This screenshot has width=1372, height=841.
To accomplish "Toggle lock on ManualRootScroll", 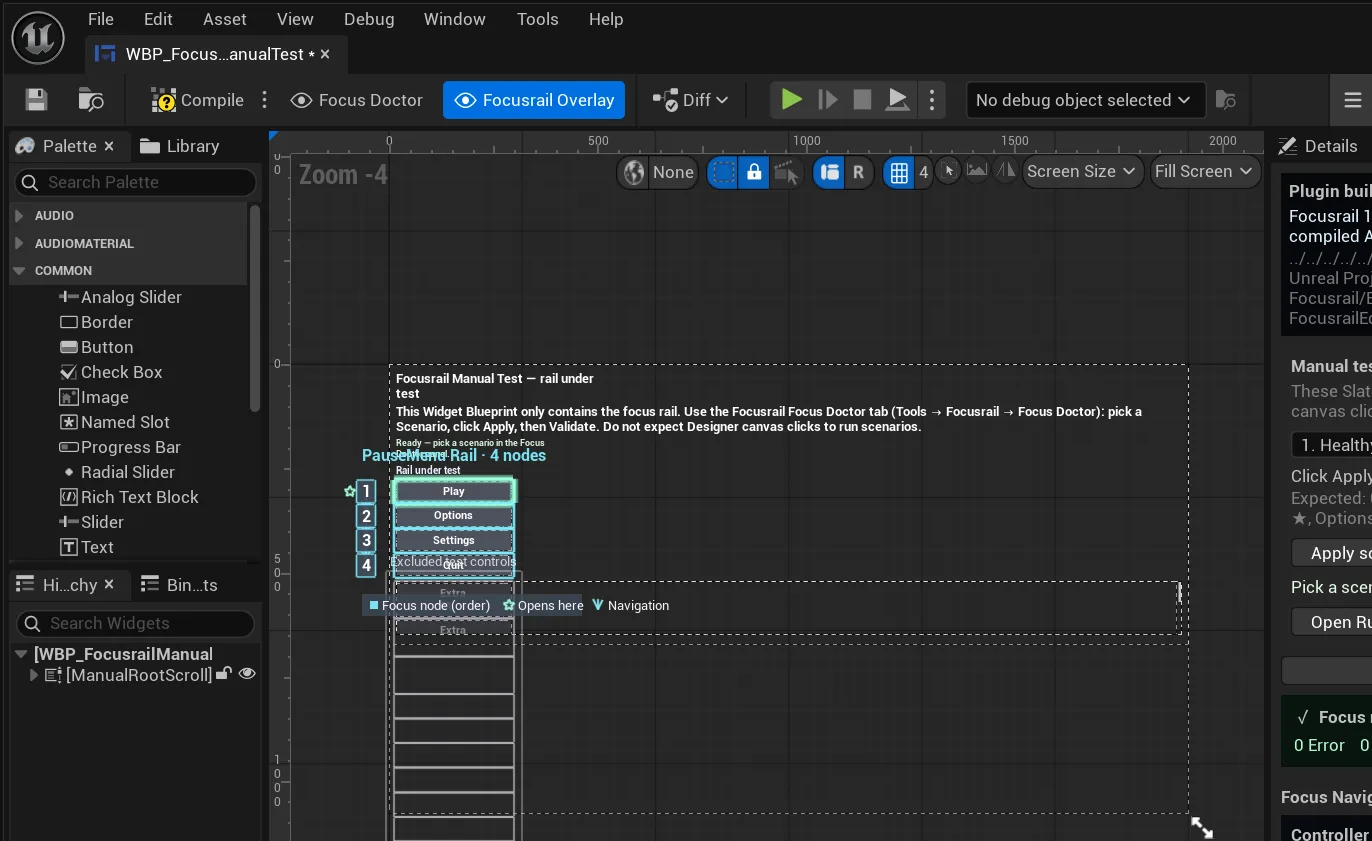I will [x=224, y=674].
